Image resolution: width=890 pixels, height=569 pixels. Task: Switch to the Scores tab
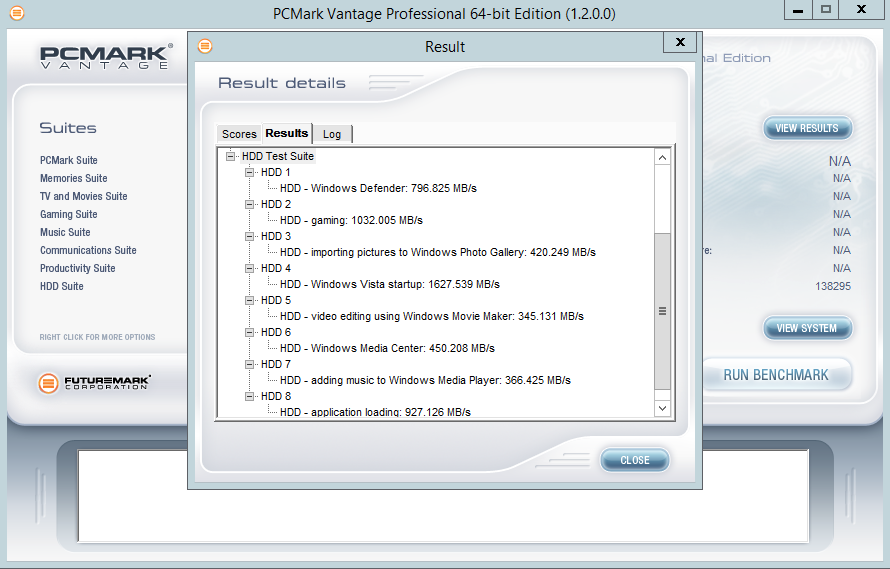coord(239,134)
